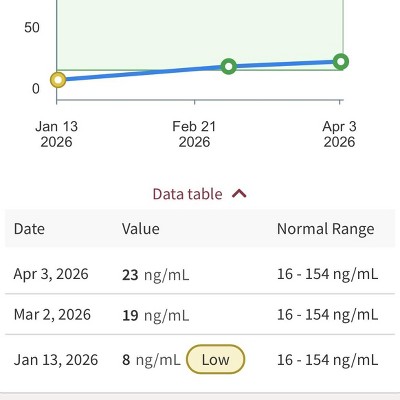The image size is (400, 400).
Task: Click the Date column header
Action: pos(29,229)
